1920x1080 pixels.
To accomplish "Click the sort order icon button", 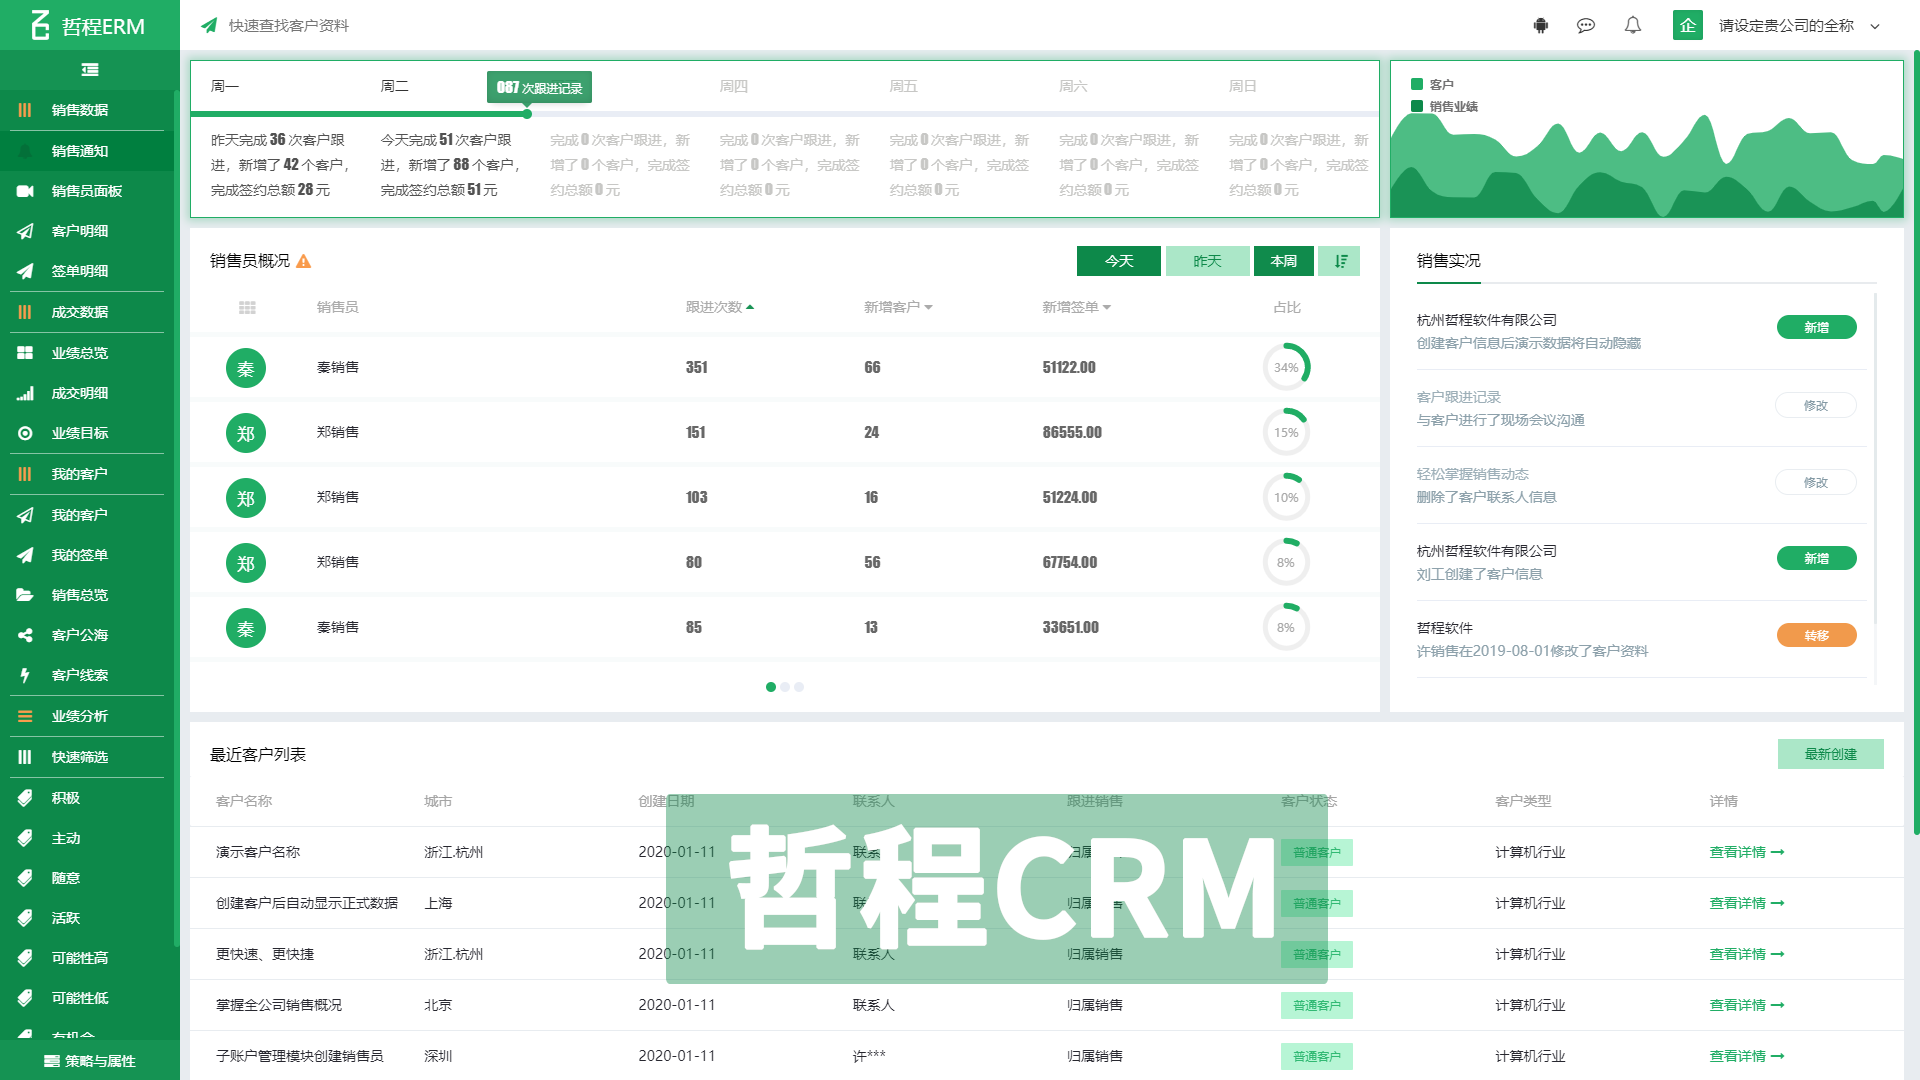I will click(1340, 261).
